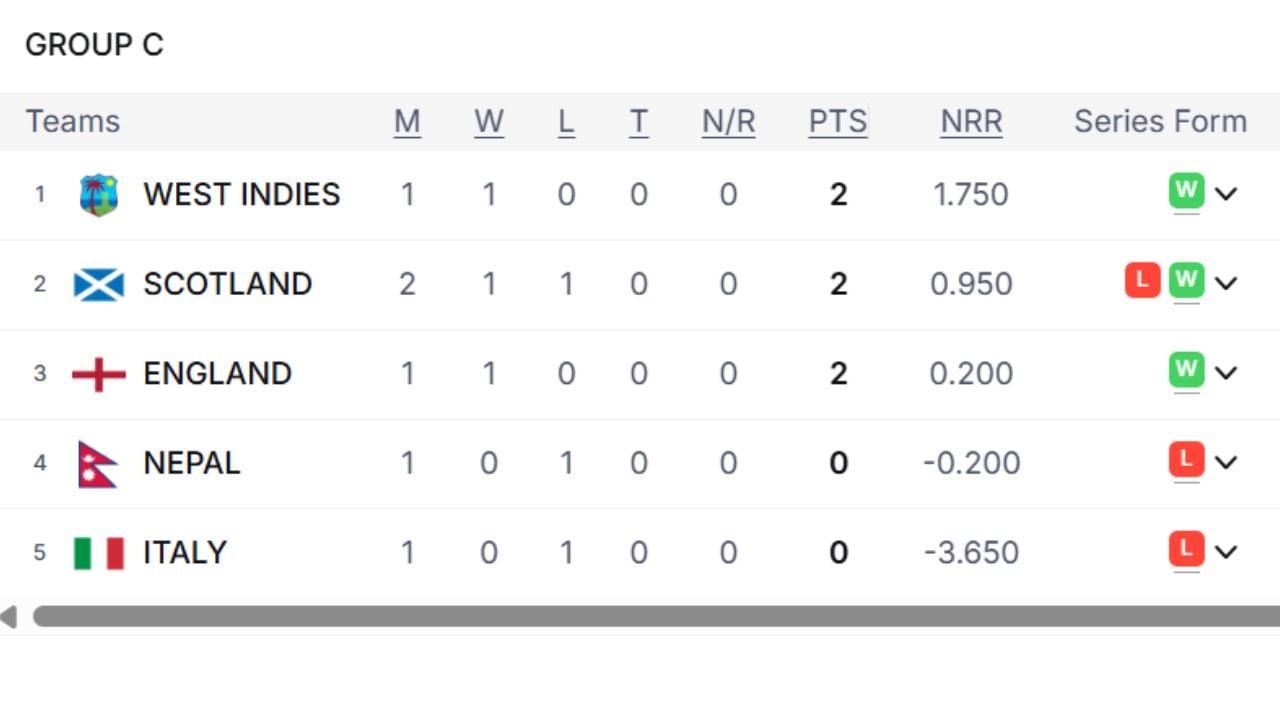This screenshot has height=720, width=1280.
Task: Click the West Indies flag icon
Action: tap(97, 194)
